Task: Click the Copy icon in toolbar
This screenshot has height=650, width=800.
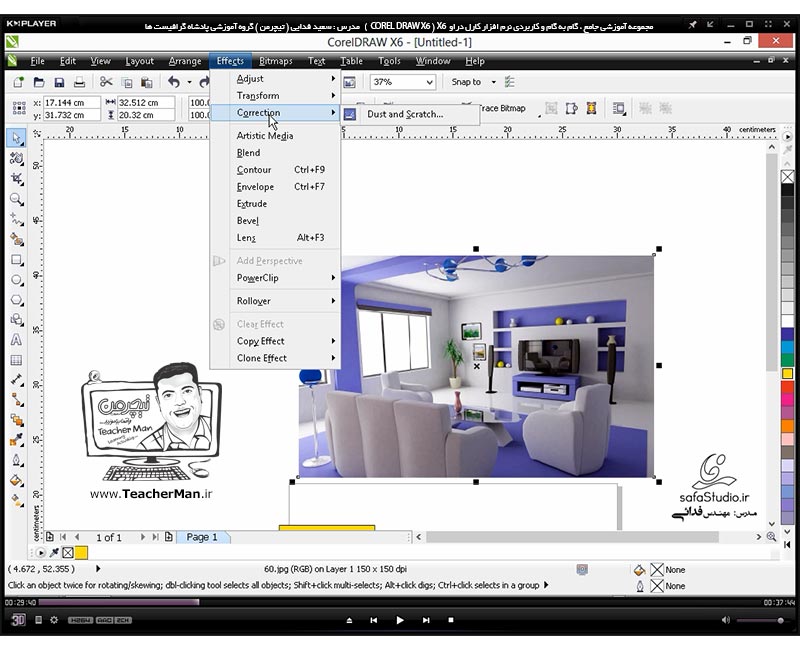Action: [127, 82]
